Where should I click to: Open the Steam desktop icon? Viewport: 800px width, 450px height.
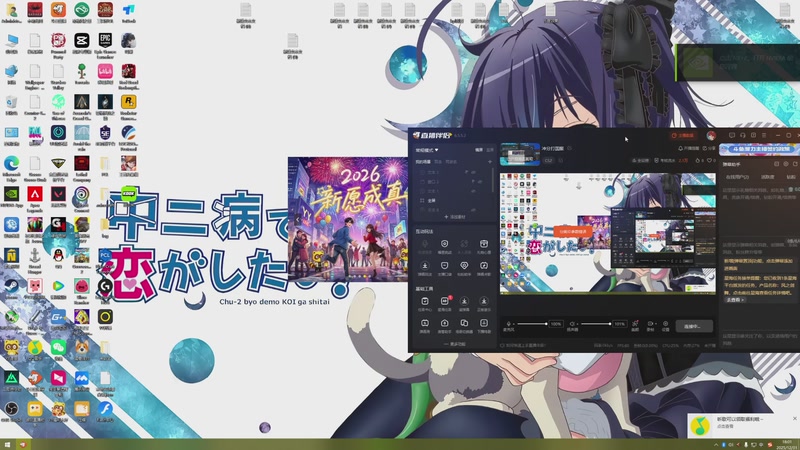(11, 286)
